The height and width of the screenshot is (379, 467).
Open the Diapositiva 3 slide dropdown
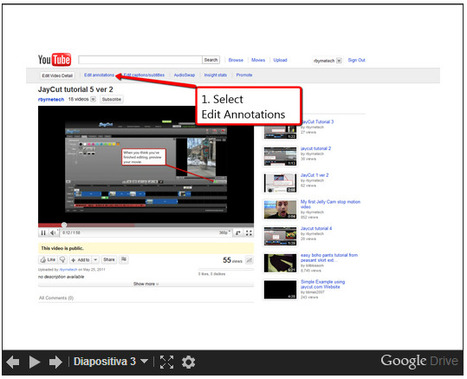111,361
